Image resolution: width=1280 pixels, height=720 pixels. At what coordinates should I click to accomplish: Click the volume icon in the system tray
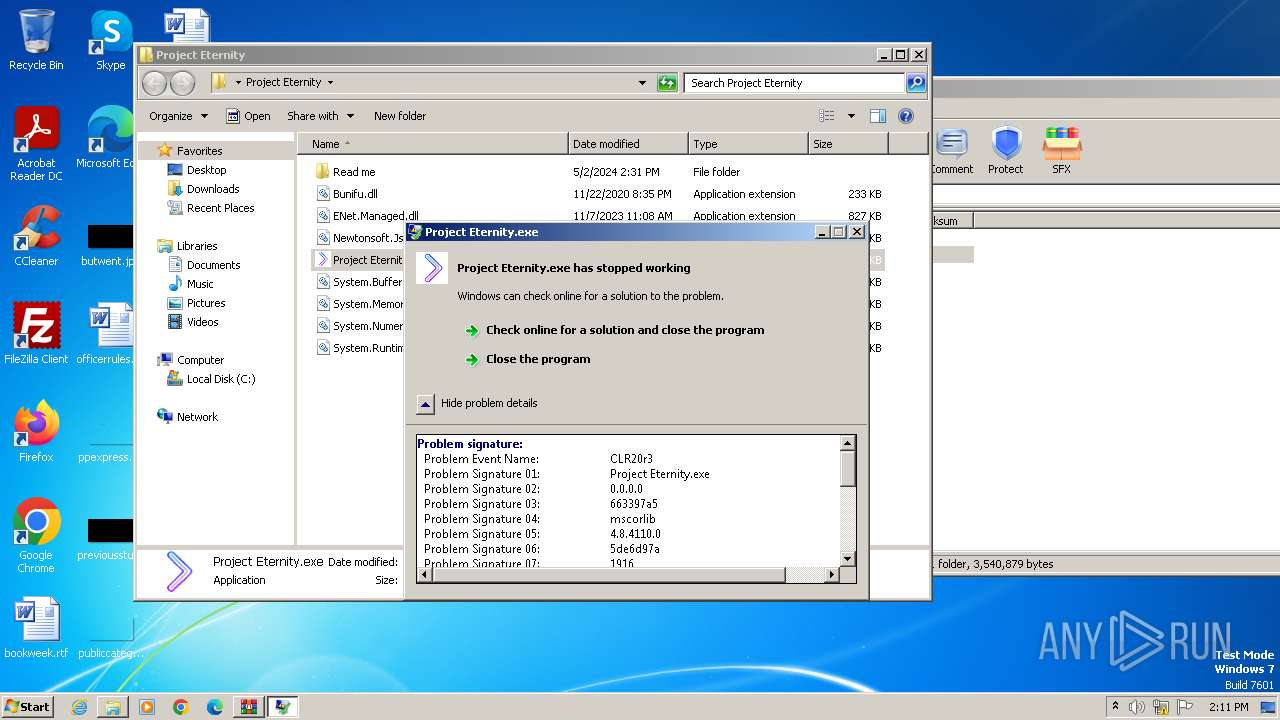pos(1137,707)
